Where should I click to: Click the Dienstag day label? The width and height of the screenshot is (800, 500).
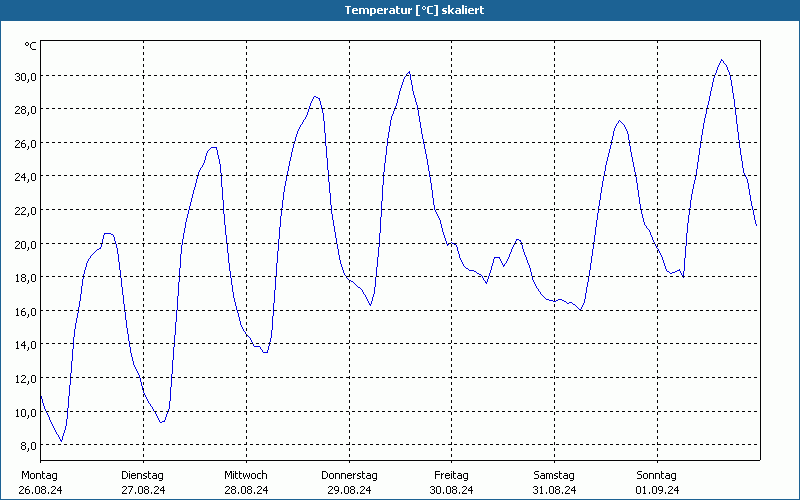[142, 476]
